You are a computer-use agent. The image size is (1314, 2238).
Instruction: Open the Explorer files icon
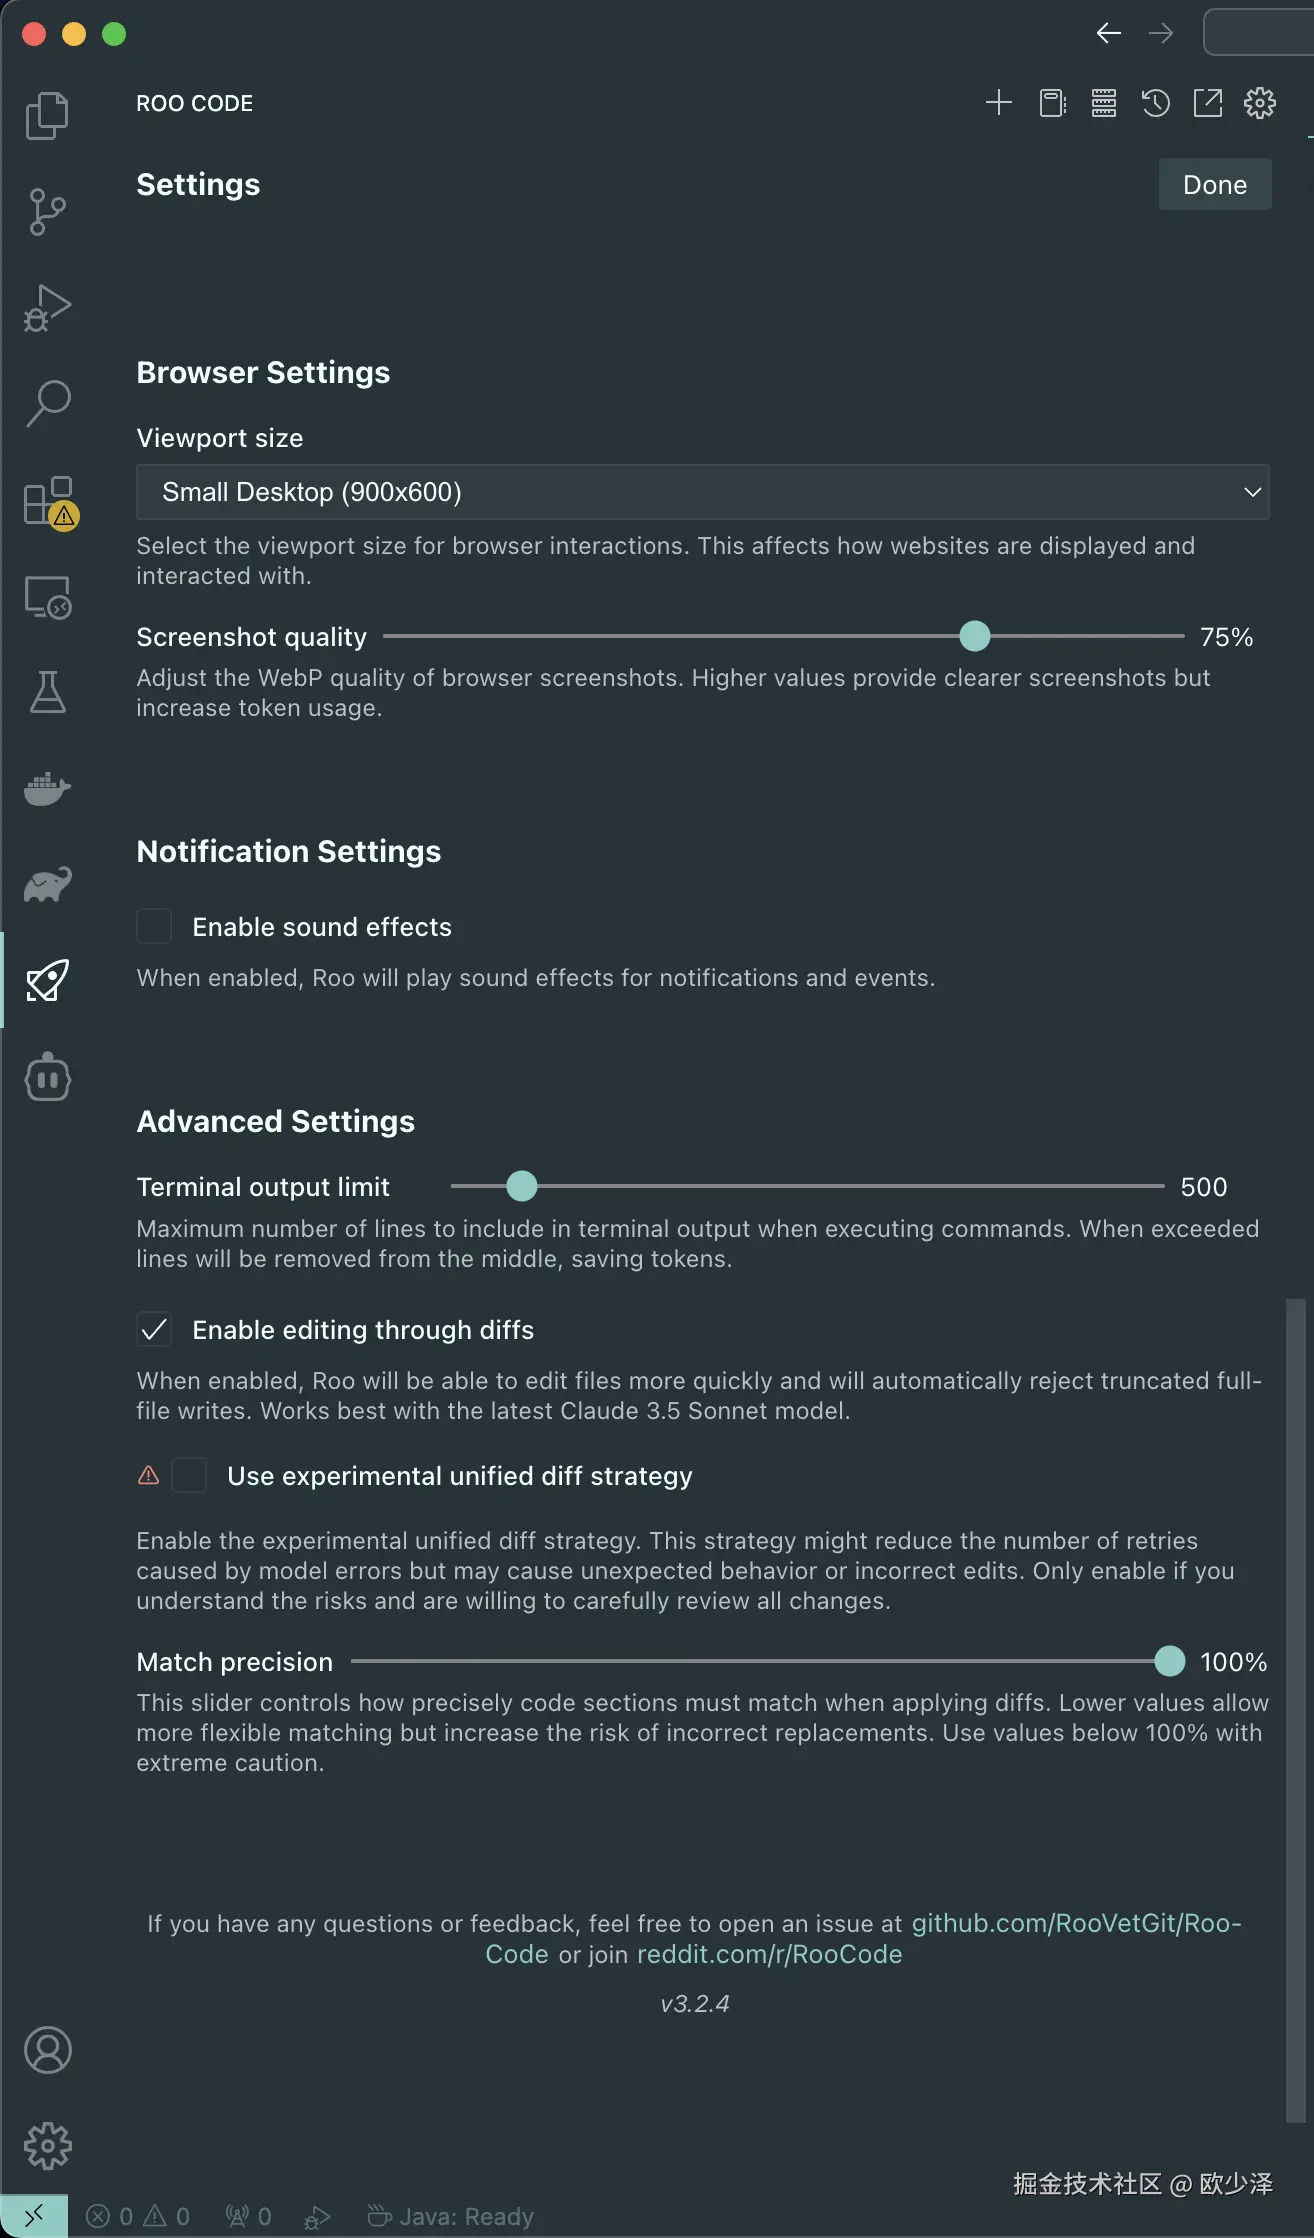coord(47,115)
